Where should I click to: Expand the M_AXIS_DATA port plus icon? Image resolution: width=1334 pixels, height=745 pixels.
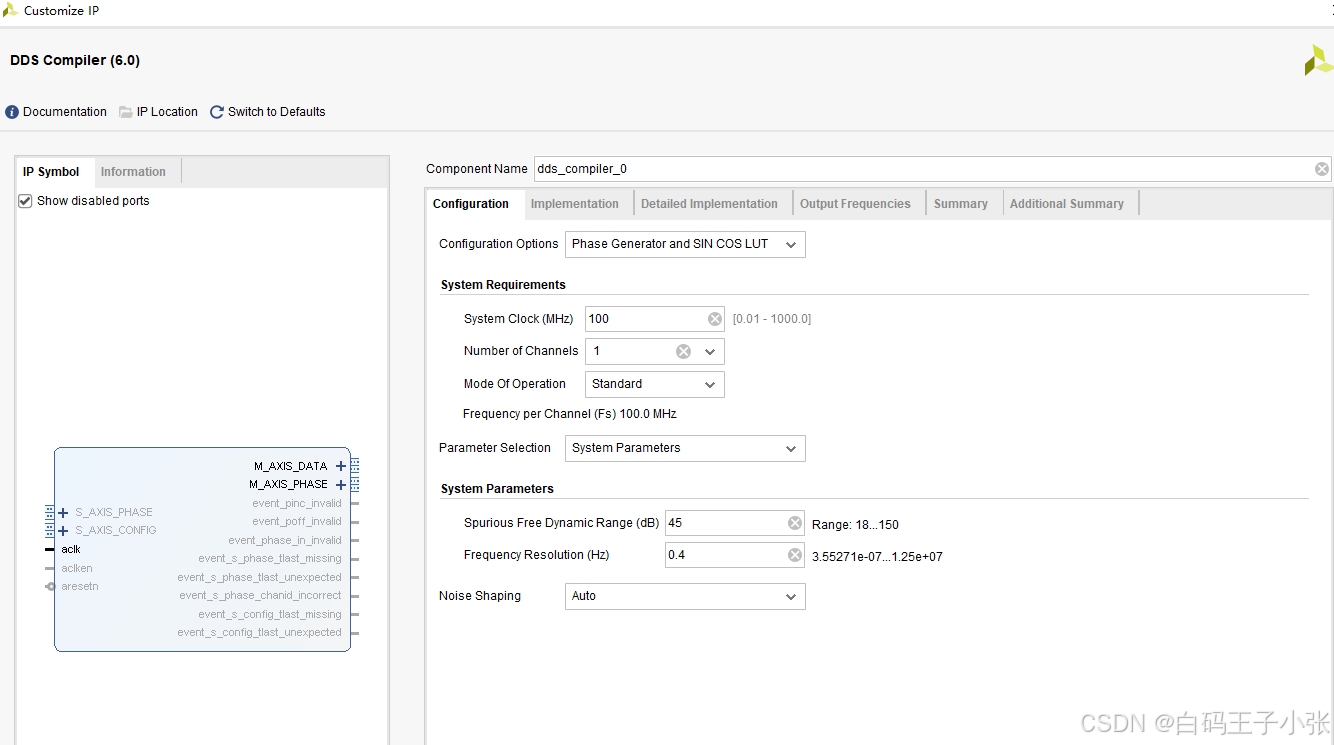[x=341, y=466]
